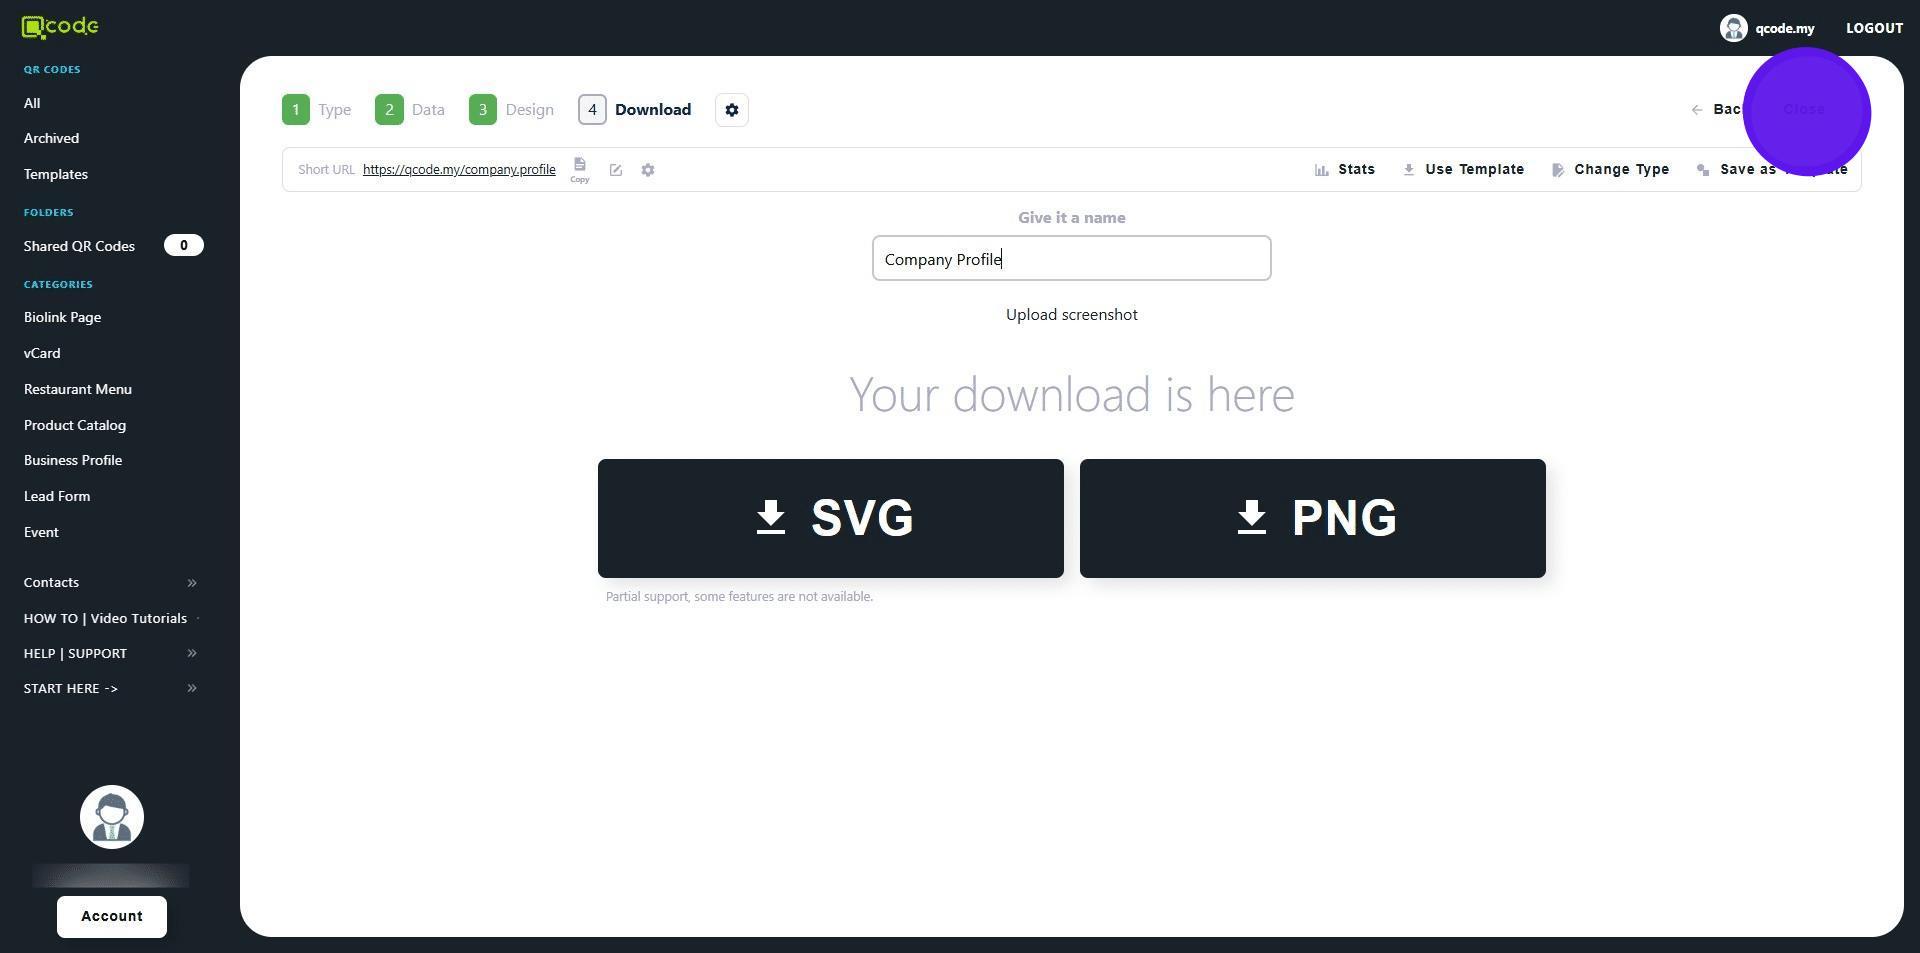Open short URL settings gear

(648, 170)
